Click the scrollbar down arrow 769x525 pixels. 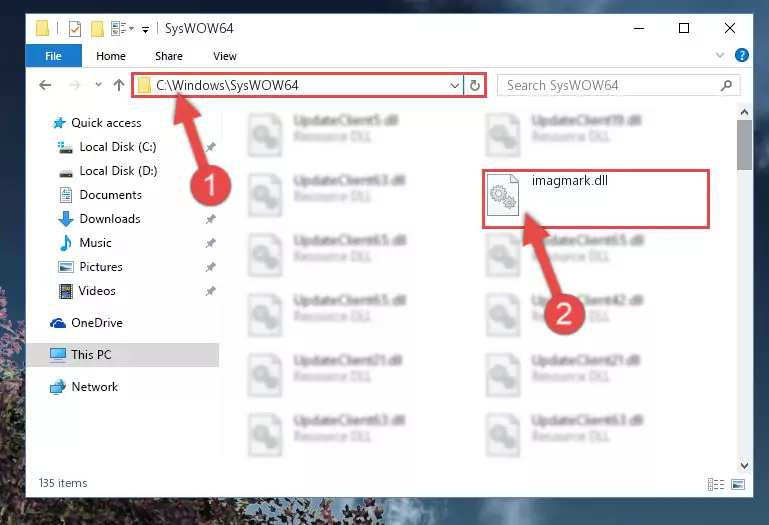[x=744, y=466]
